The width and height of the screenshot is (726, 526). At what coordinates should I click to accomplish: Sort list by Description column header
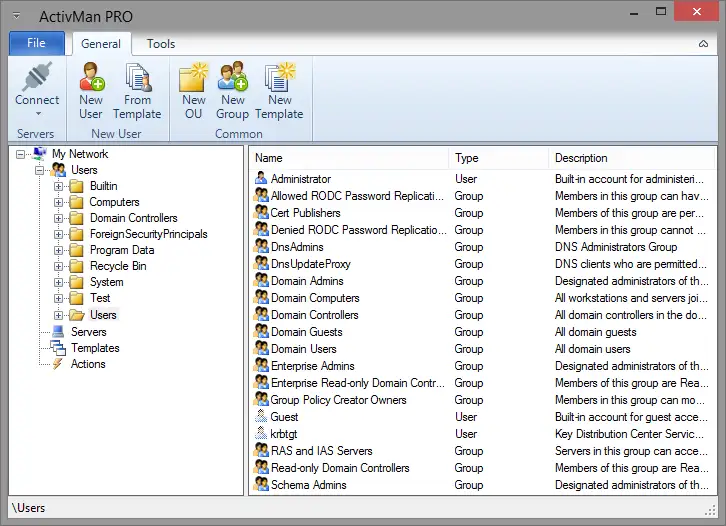pos(632,158)
